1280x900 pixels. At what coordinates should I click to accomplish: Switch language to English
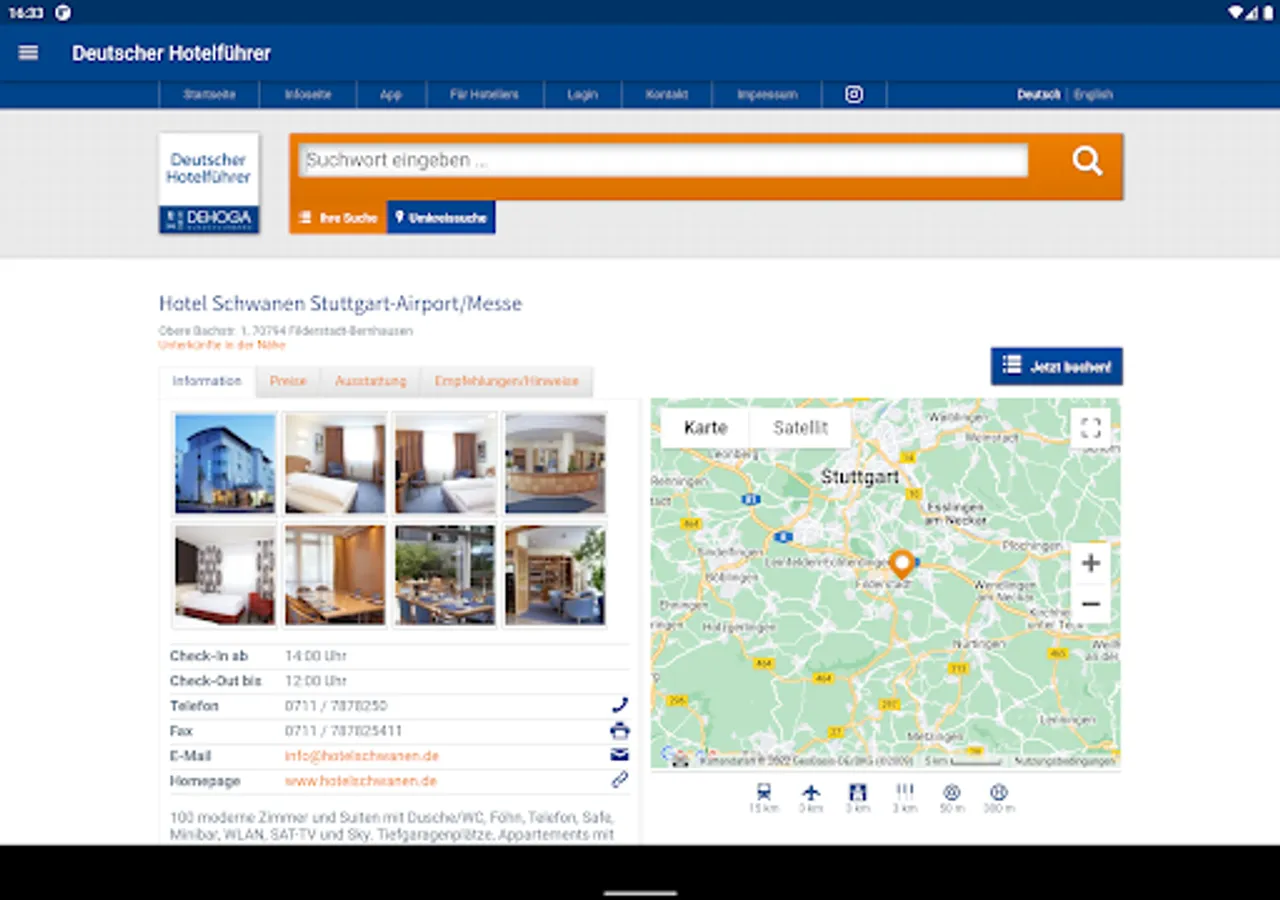tap(1093, 95)
